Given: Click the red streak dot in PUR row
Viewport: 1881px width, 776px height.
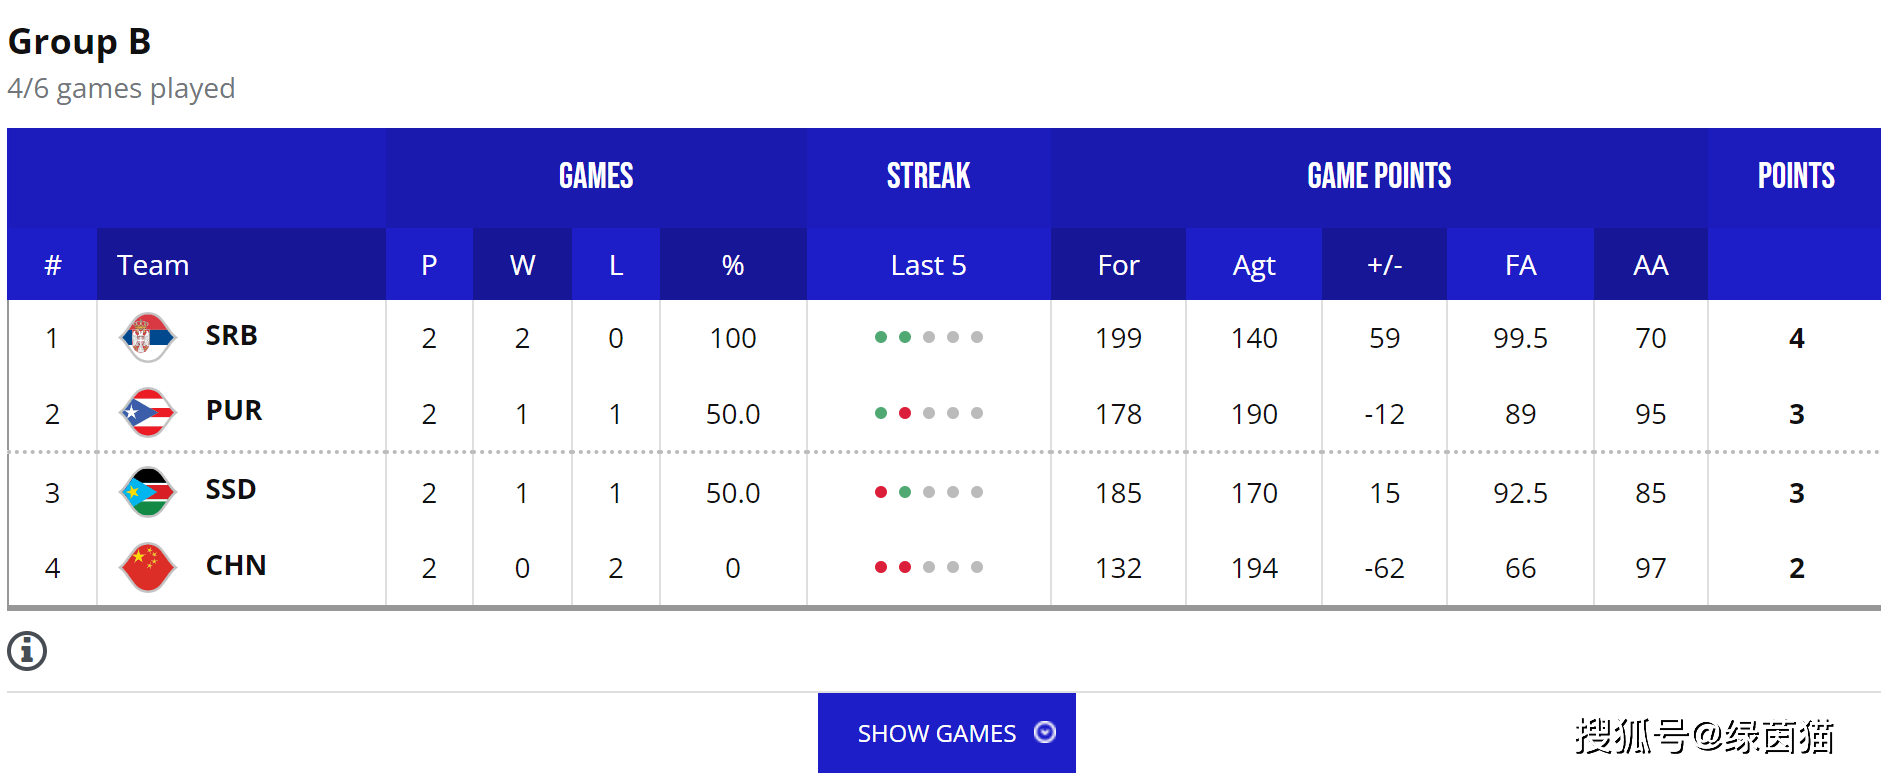Looking at the screenshot, I should [905, 413].
